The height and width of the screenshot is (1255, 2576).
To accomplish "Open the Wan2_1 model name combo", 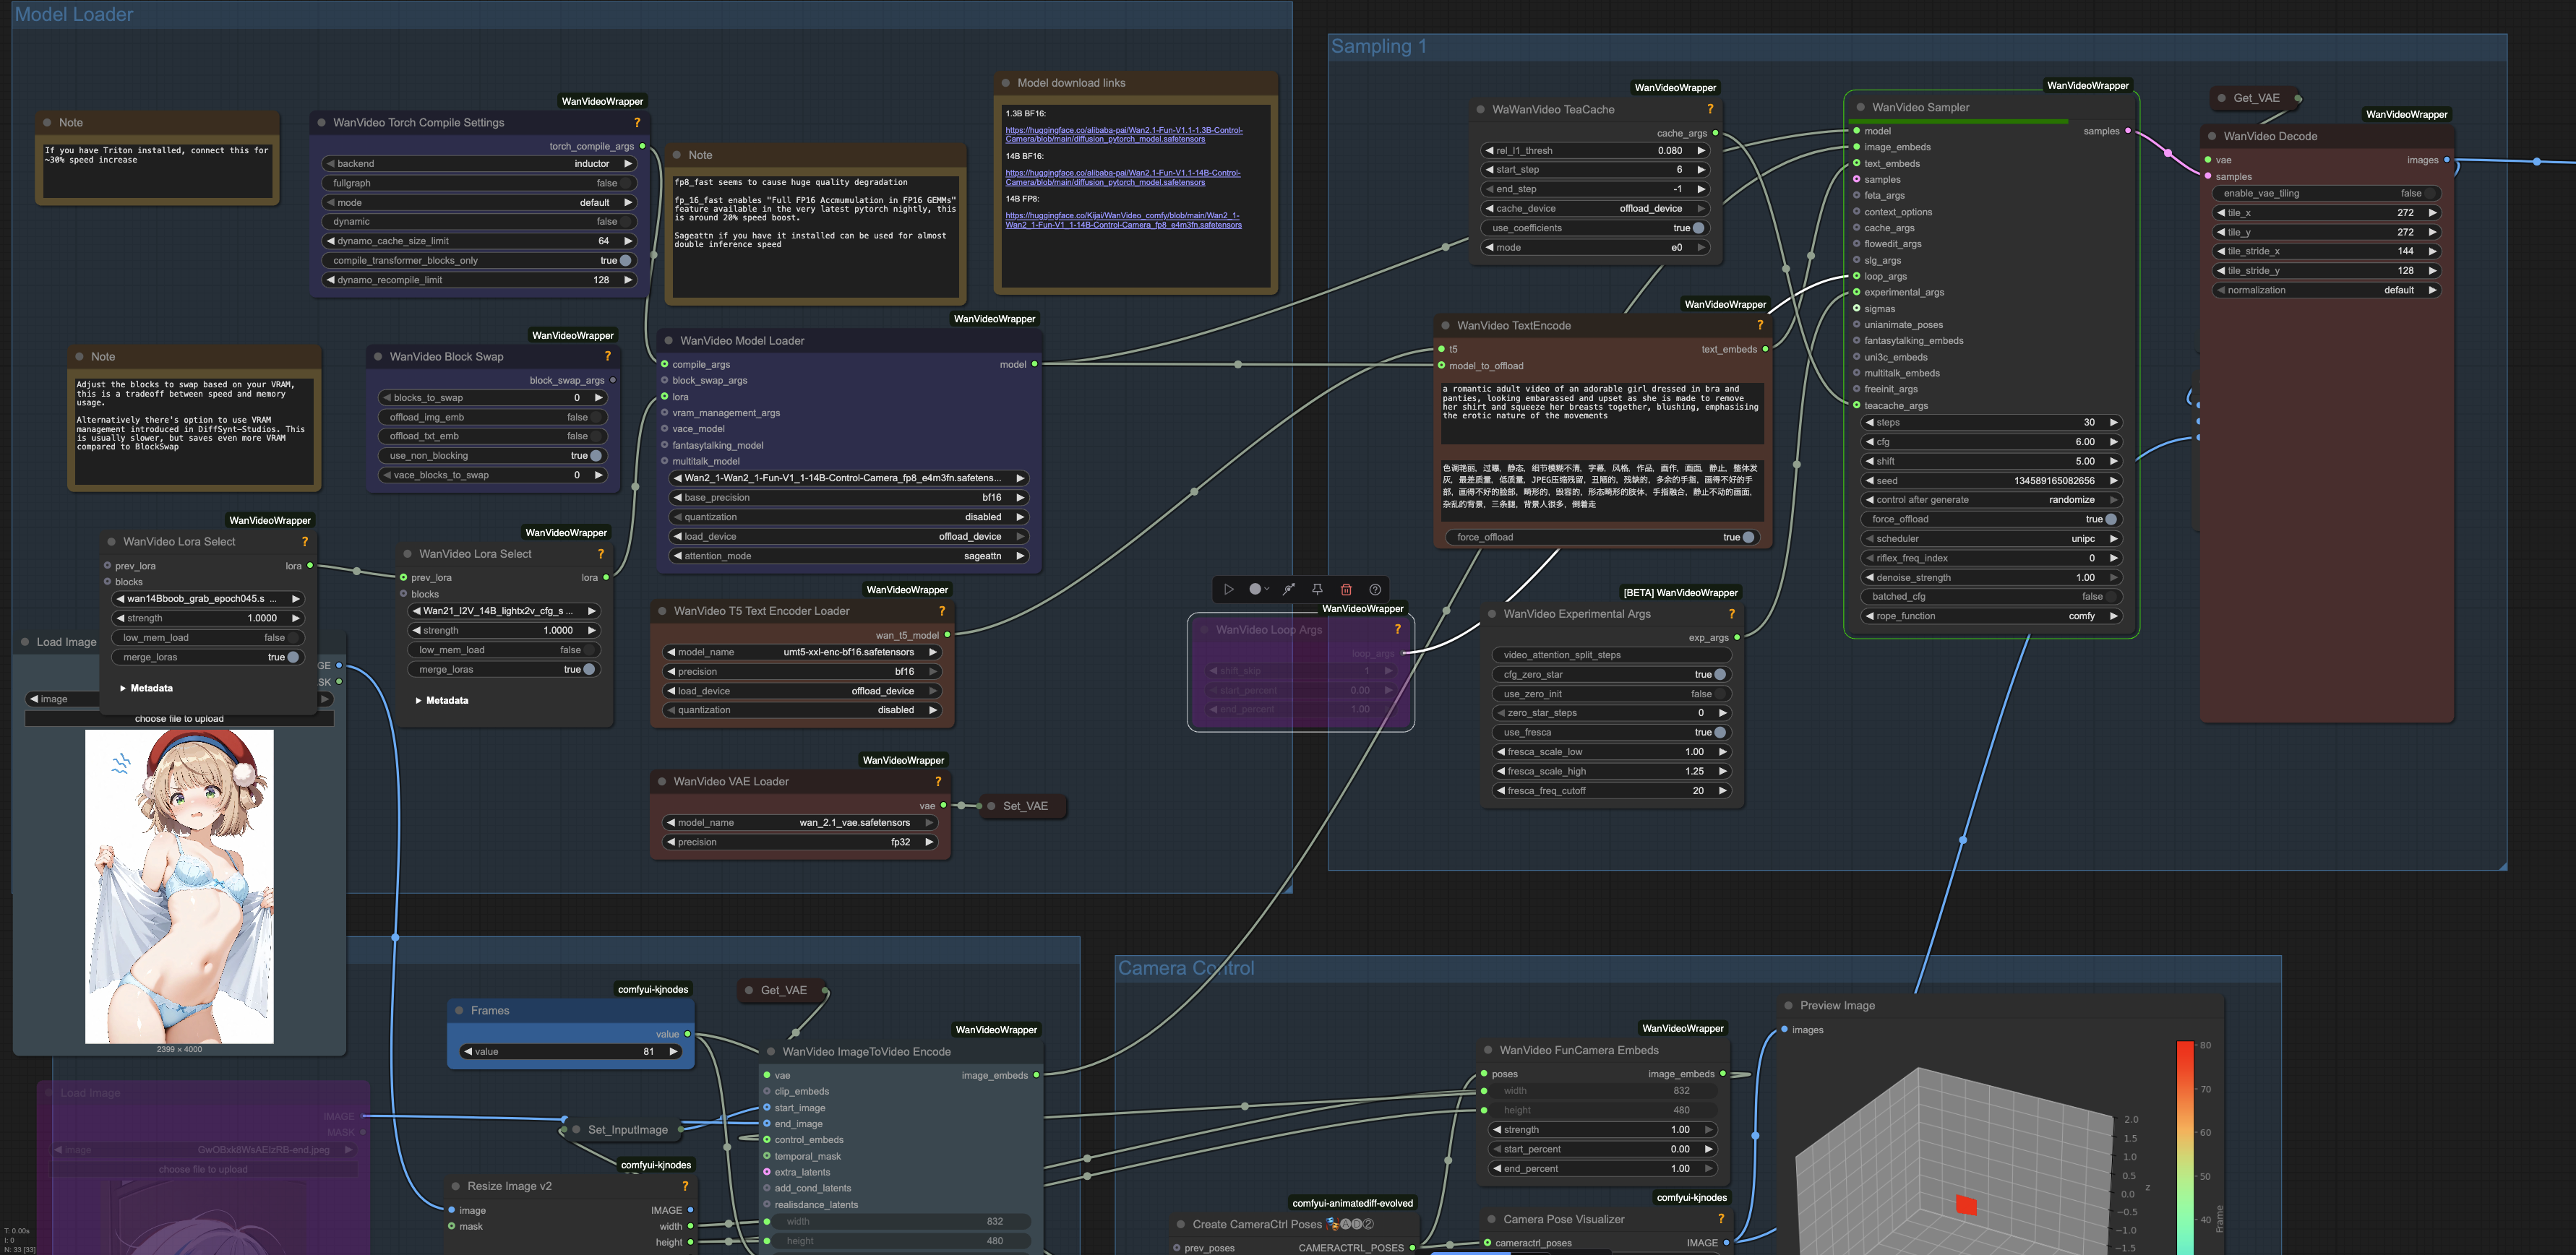I will tap(848, 478).
